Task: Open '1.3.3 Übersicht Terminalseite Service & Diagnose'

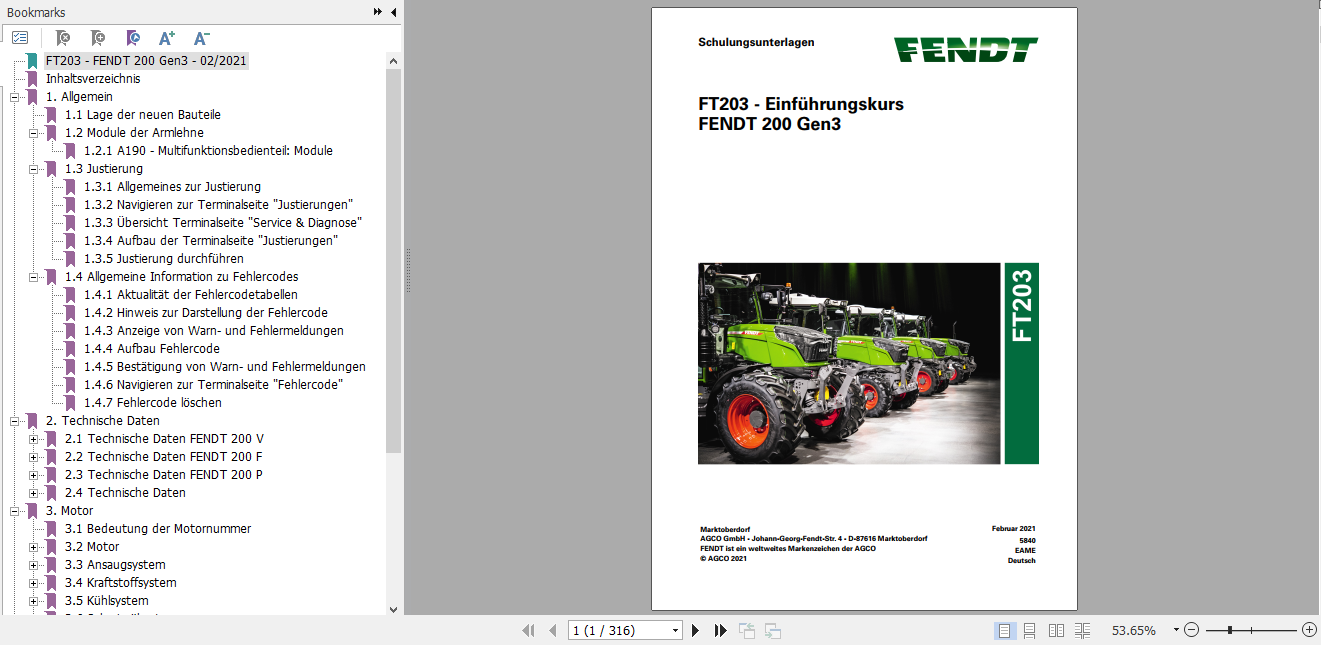Action: (222, 223)
